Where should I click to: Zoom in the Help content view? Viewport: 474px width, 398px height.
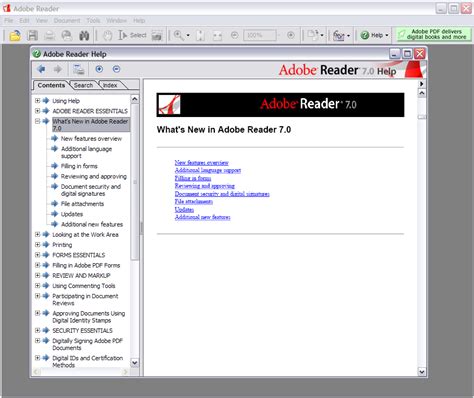click(x=99, y=69)
